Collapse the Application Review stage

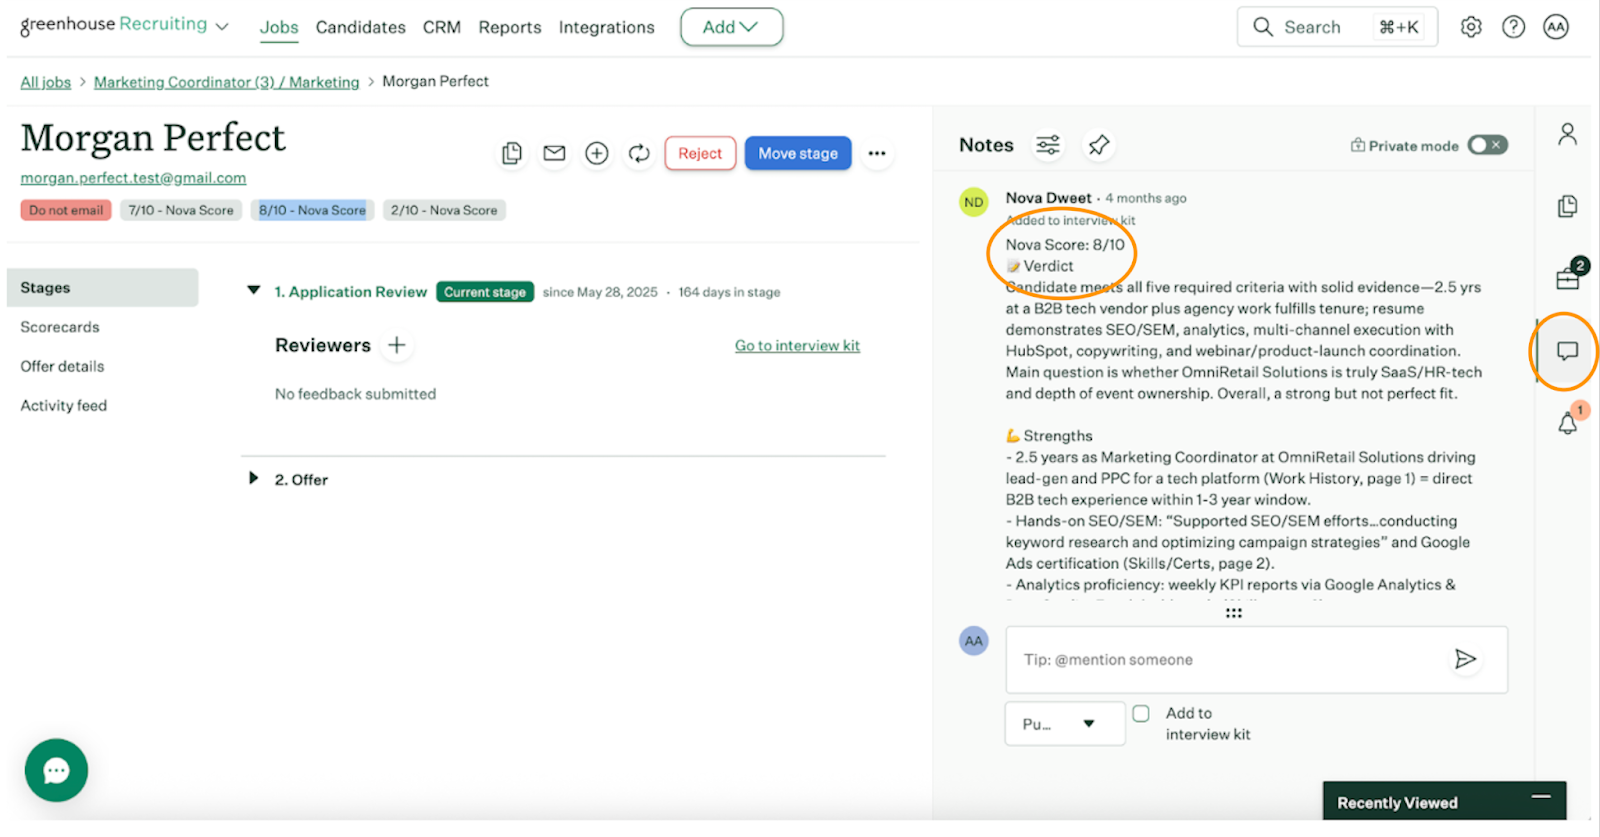tap(254, 291)
